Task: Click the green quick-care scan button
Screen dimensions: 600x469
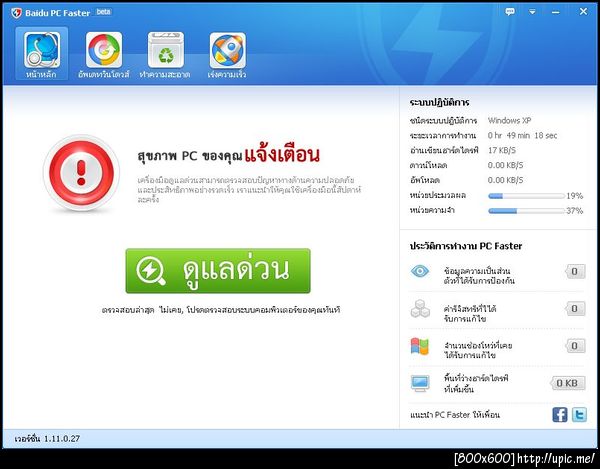Action: (218, 271)
